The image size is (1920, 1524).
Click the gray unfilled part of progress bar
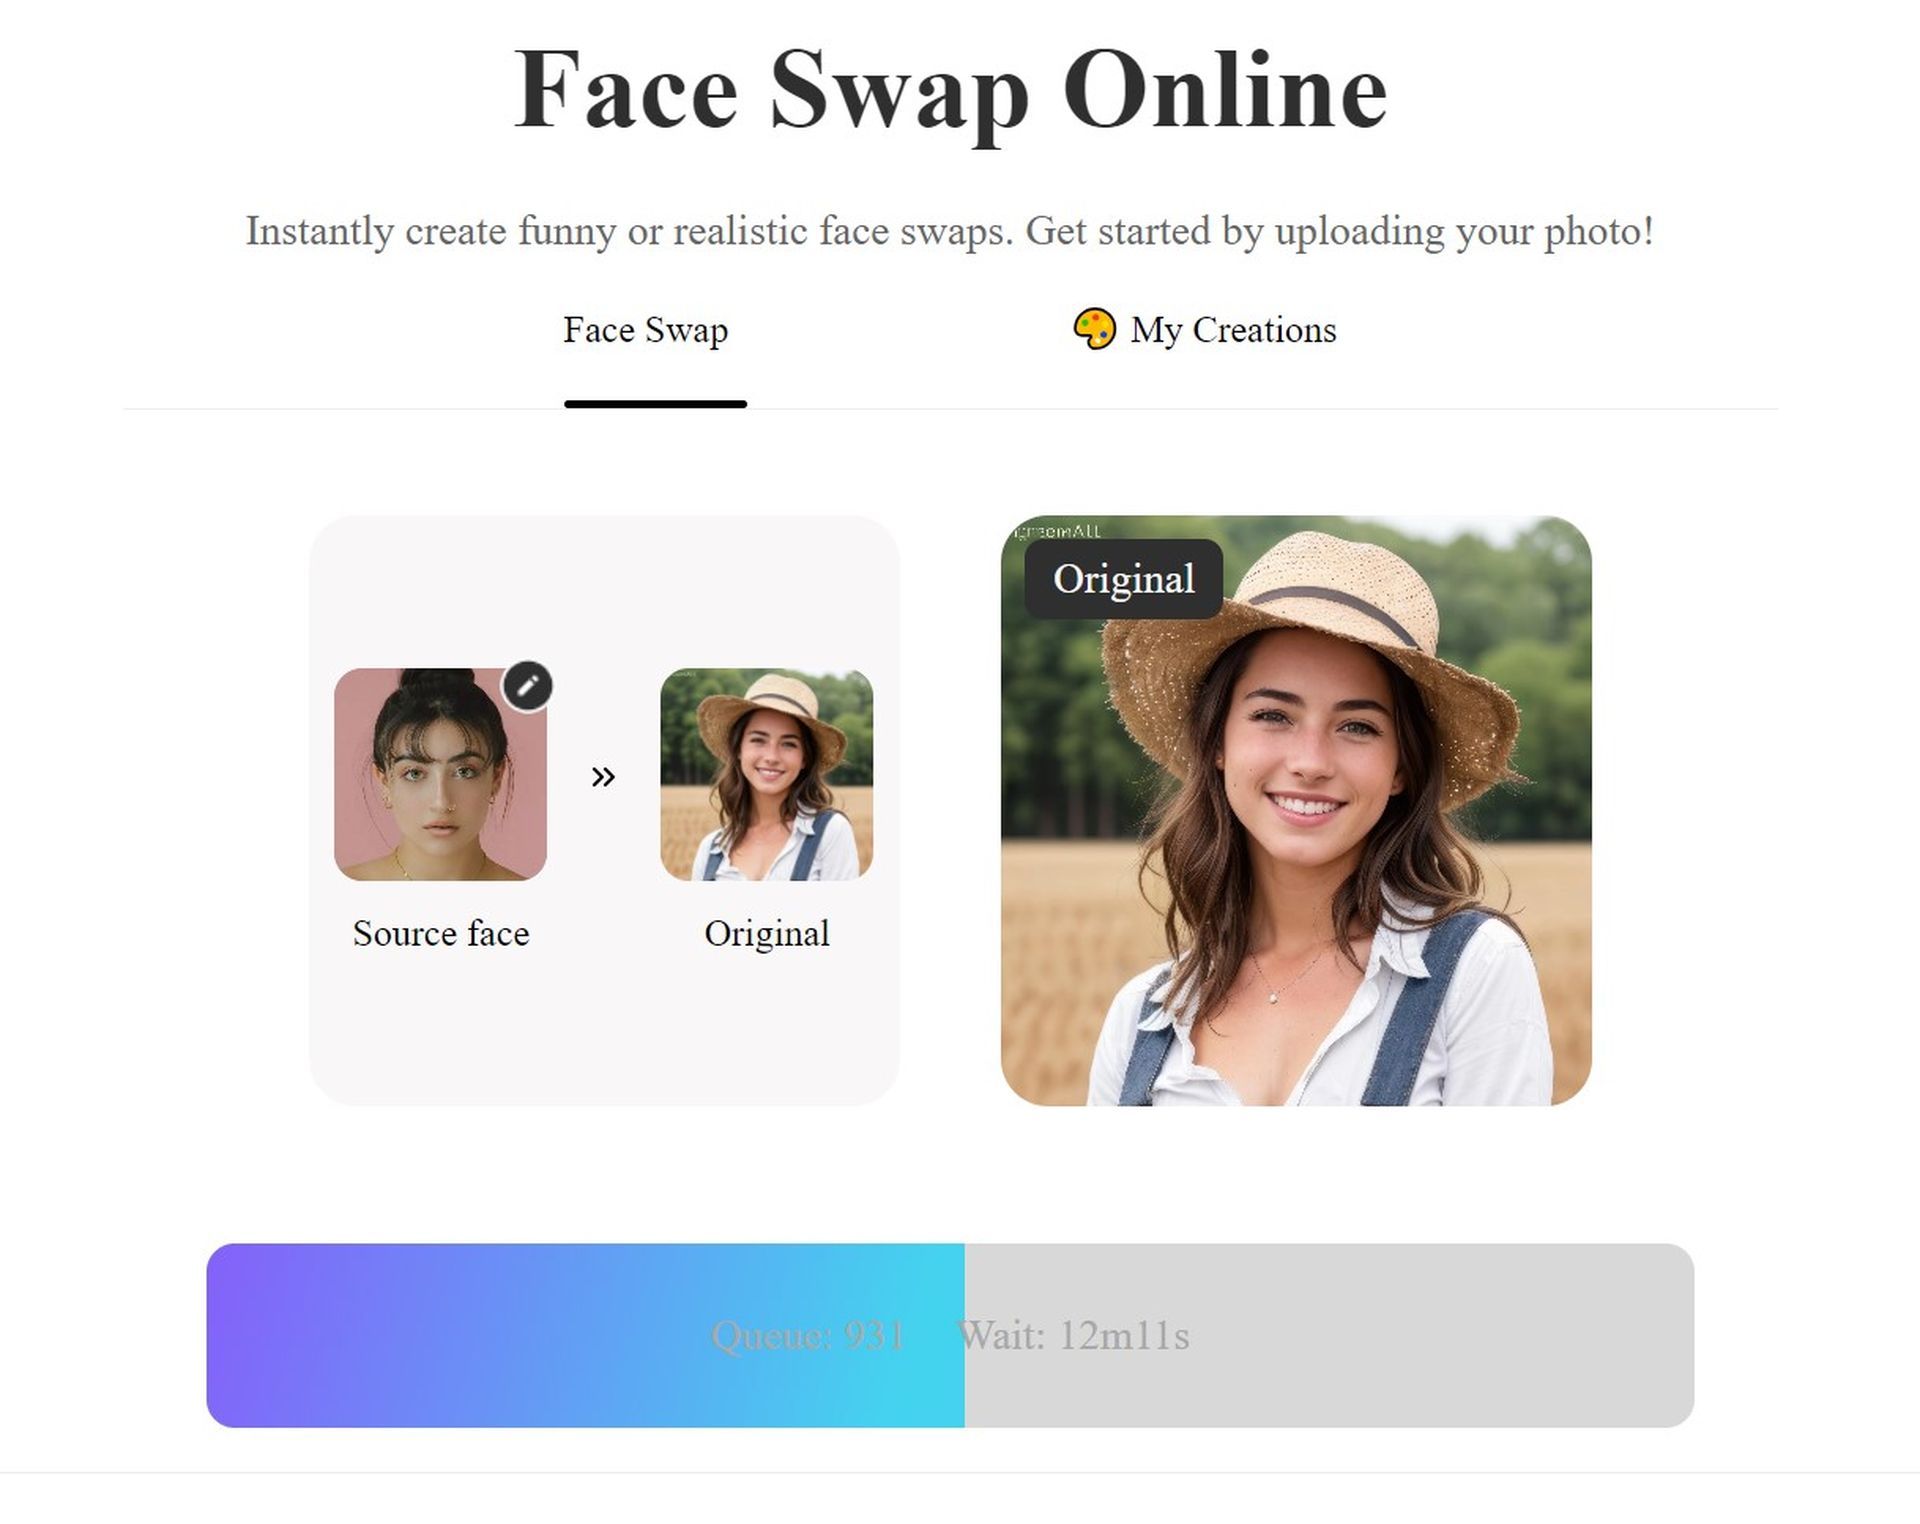tap(1329, 1335)
